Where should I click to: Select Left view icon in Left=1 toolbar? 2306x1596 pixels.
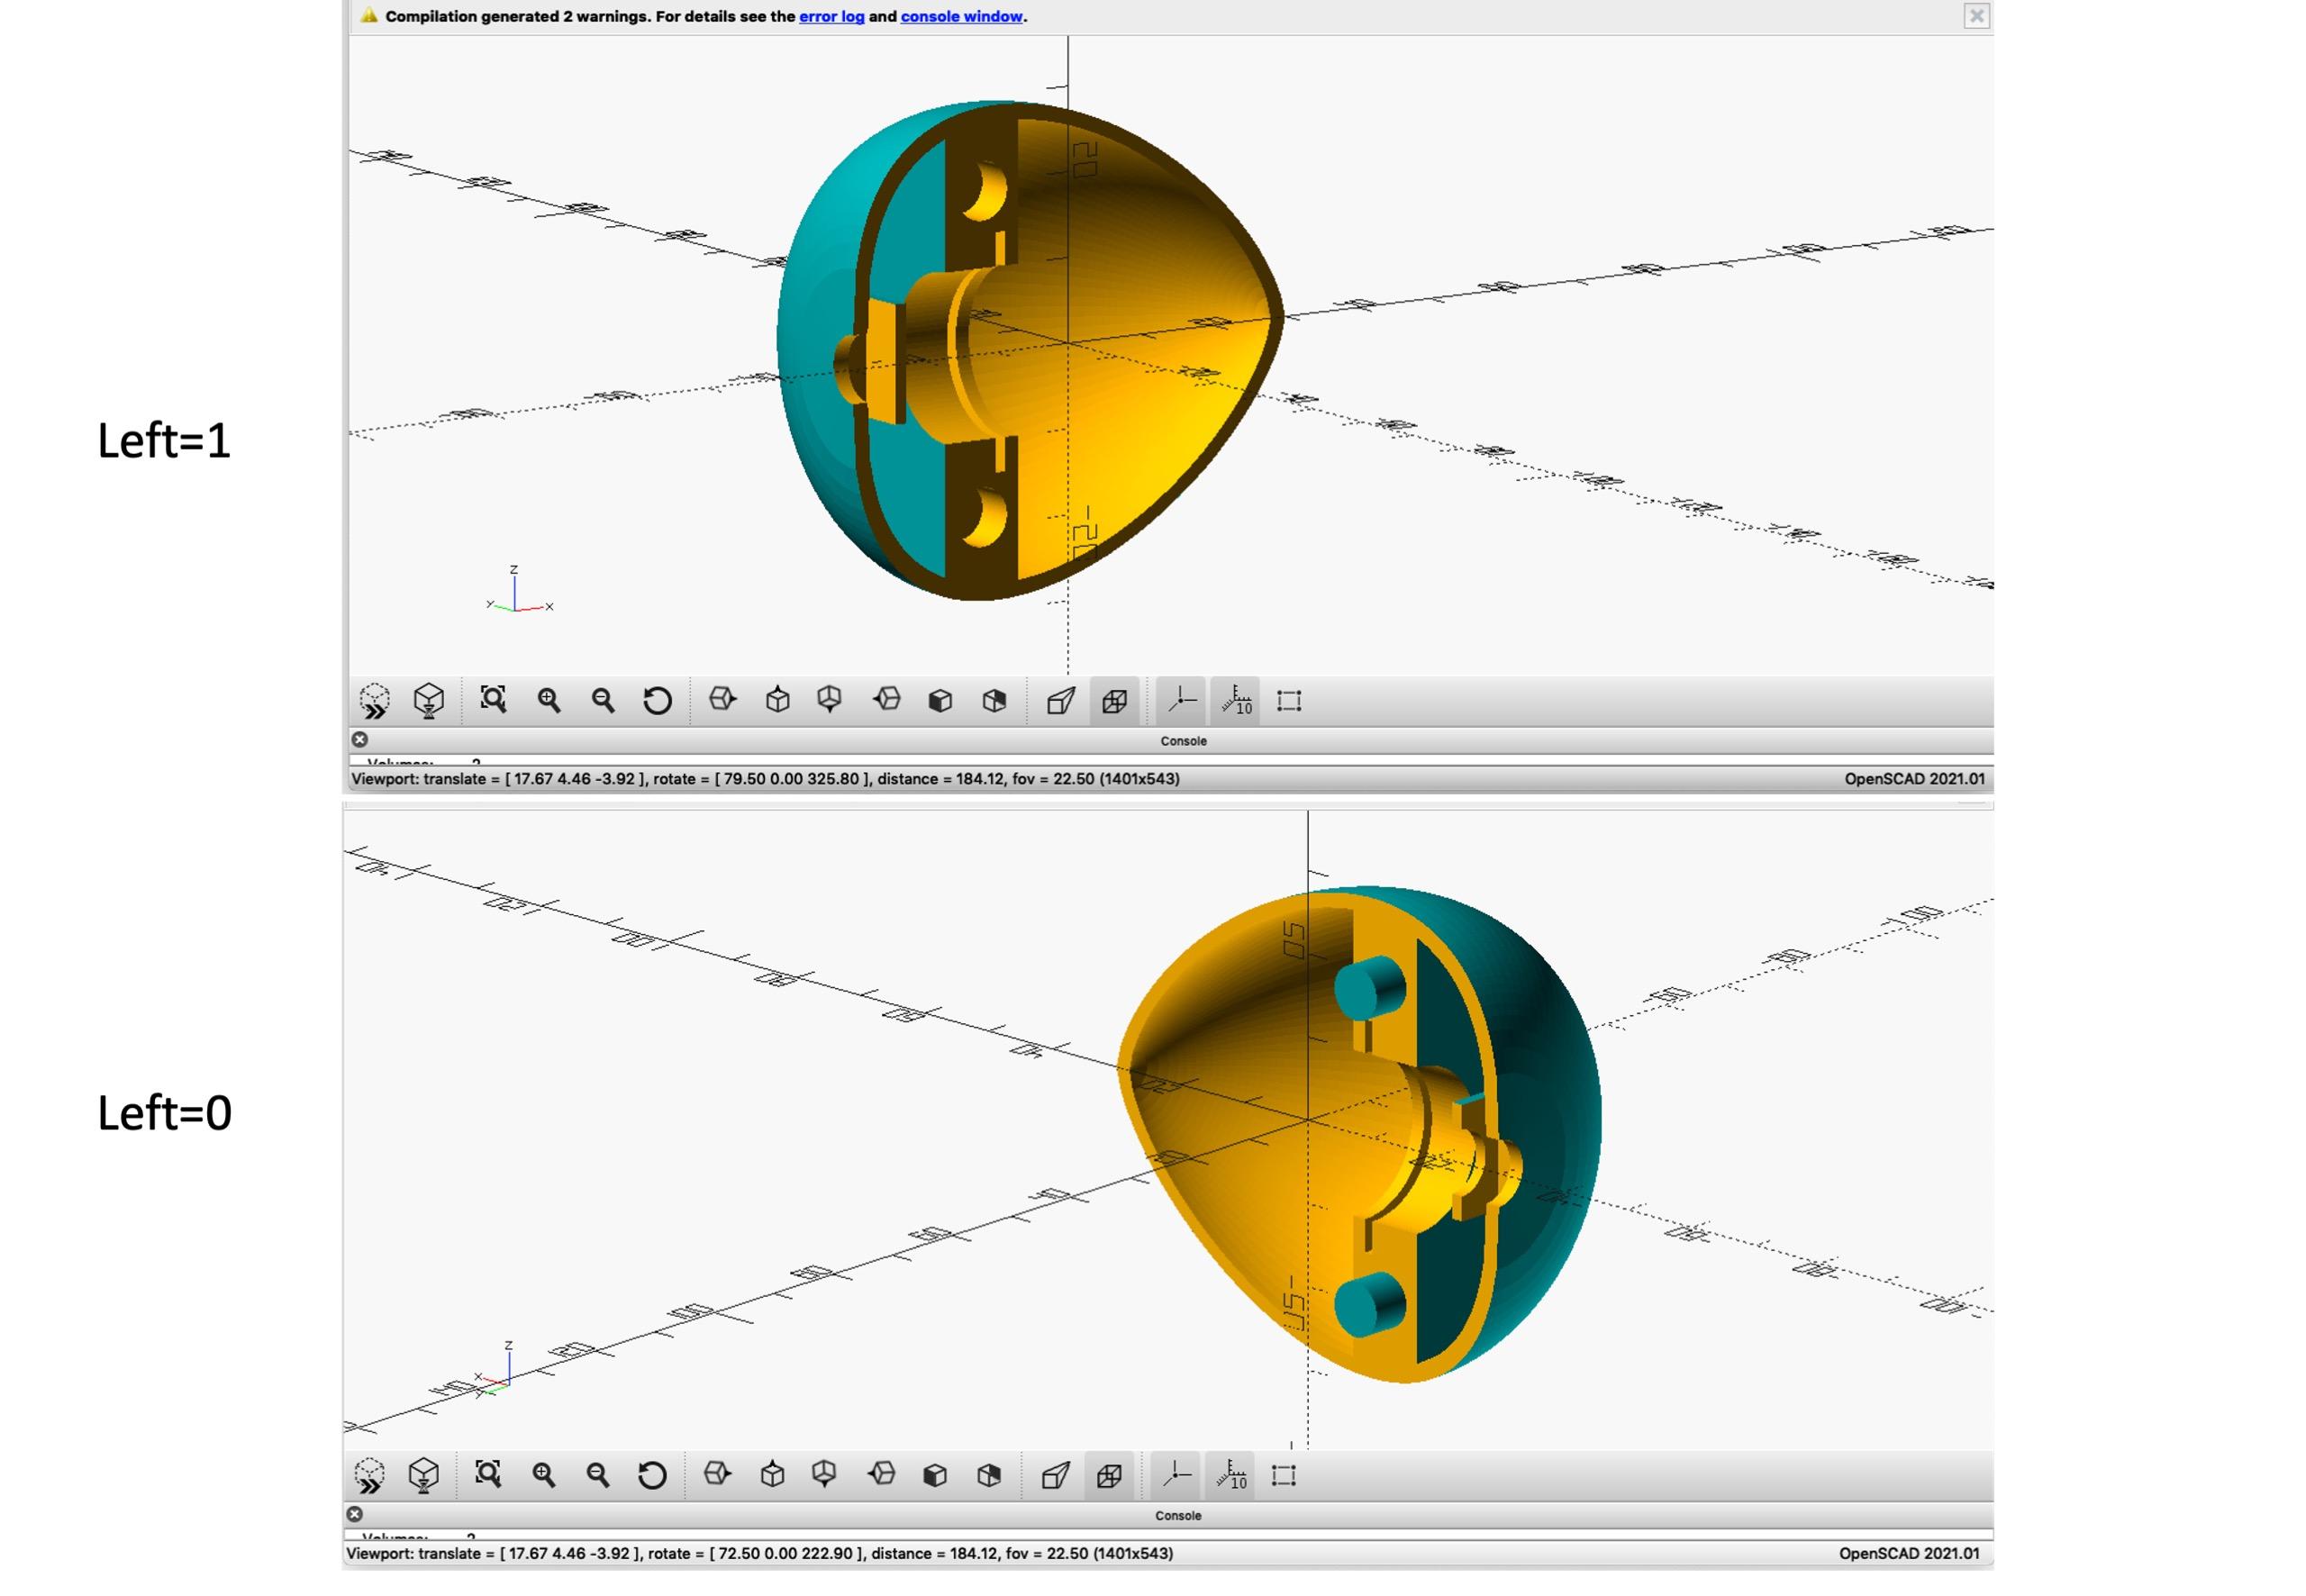pyautogui.click(x=886, y=699)
